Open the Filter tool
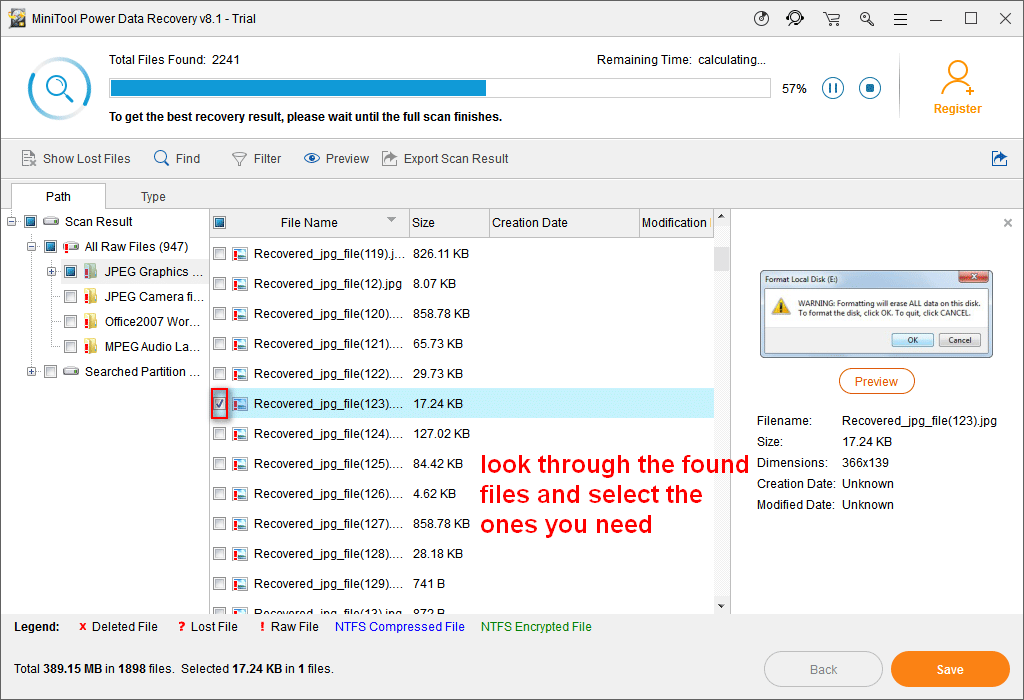Screen dimensions: 1024x700 (x=256, y=158)
